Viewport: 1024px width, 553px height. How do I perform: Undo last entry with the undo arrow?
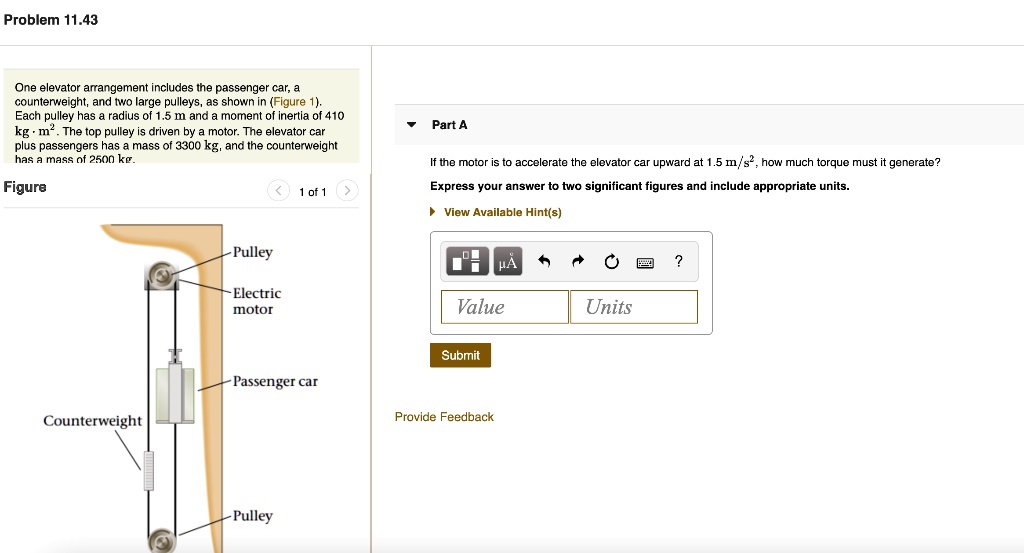pyautogui.click(x=544, y=261)
